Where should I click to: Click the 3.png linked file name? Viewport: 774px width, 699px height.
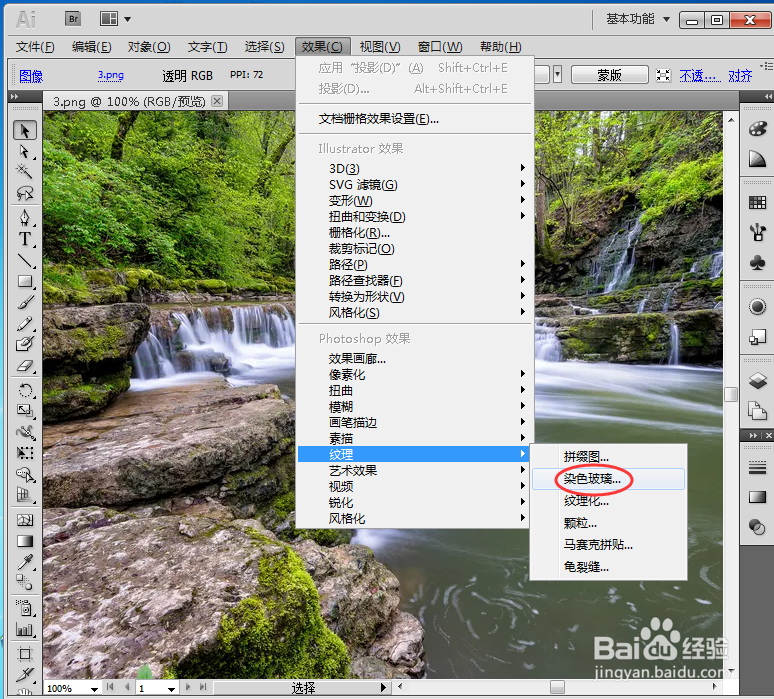pyautogui.click(x=111, y=75)
